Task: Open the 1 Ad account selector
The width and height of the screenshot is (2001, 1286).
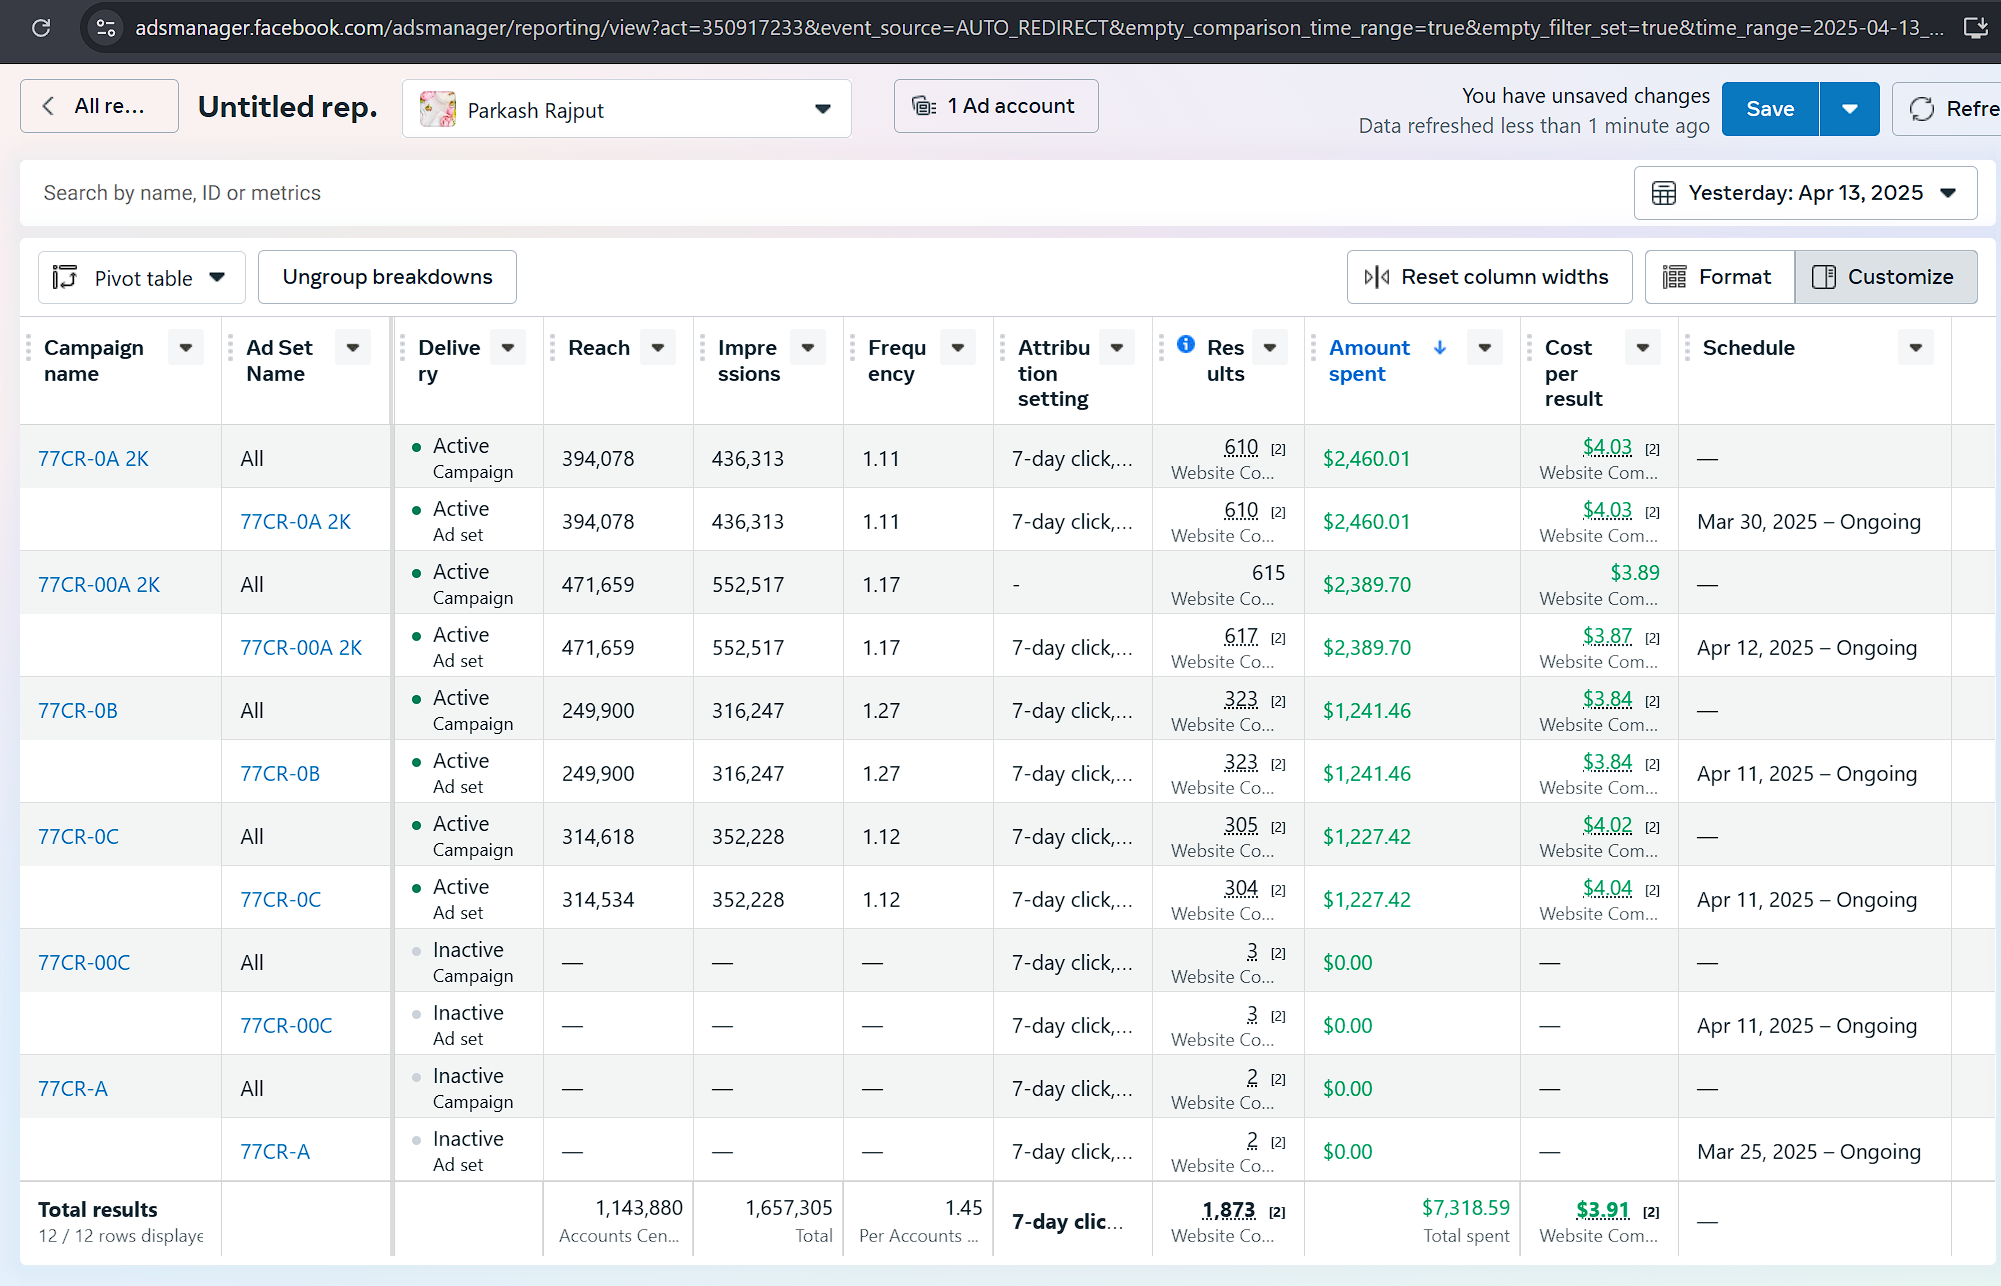Action: 995,106
